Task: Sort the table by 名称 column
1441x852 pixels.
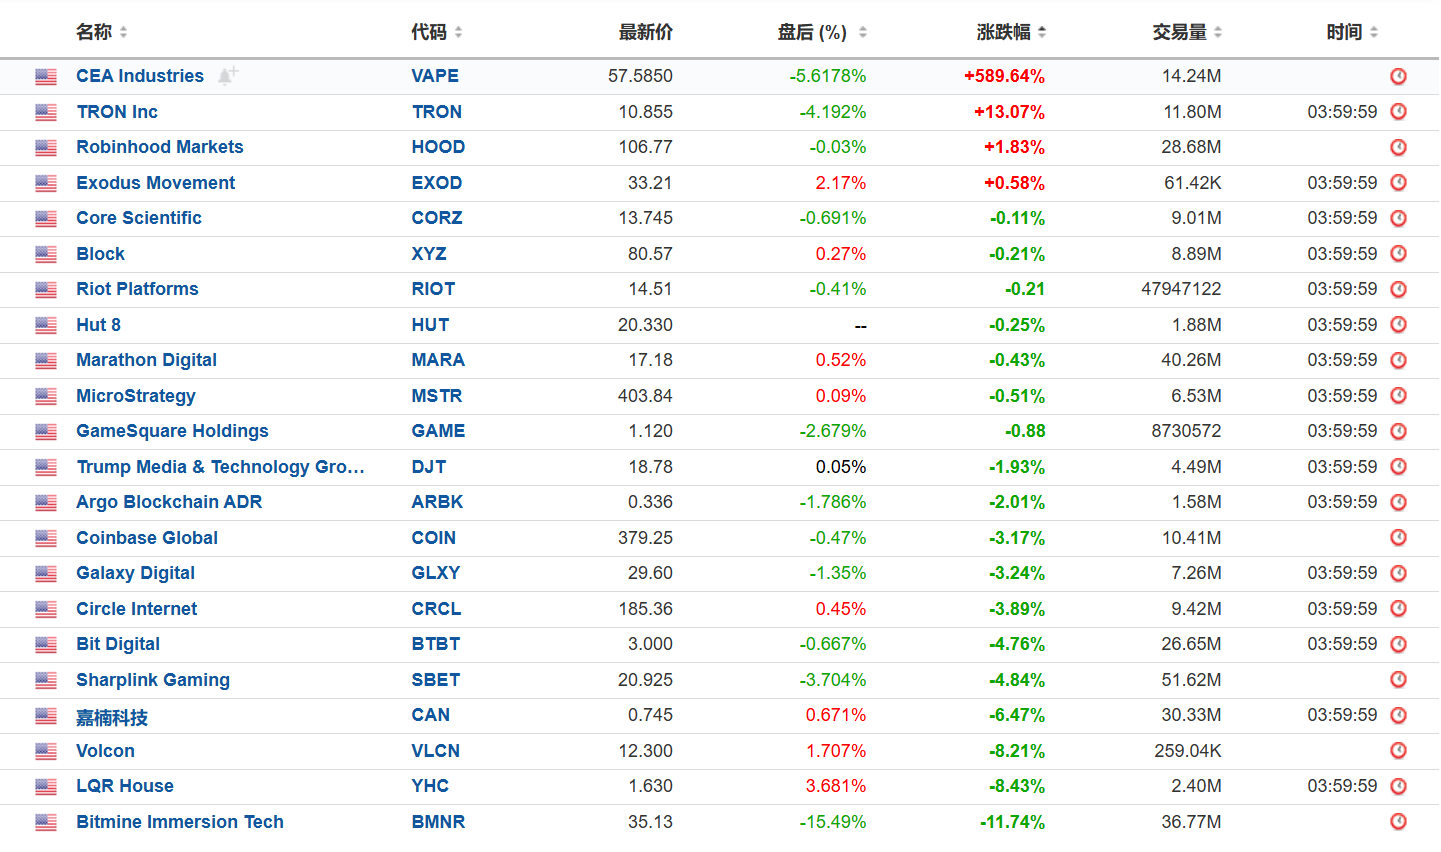Action: [101, 32]
